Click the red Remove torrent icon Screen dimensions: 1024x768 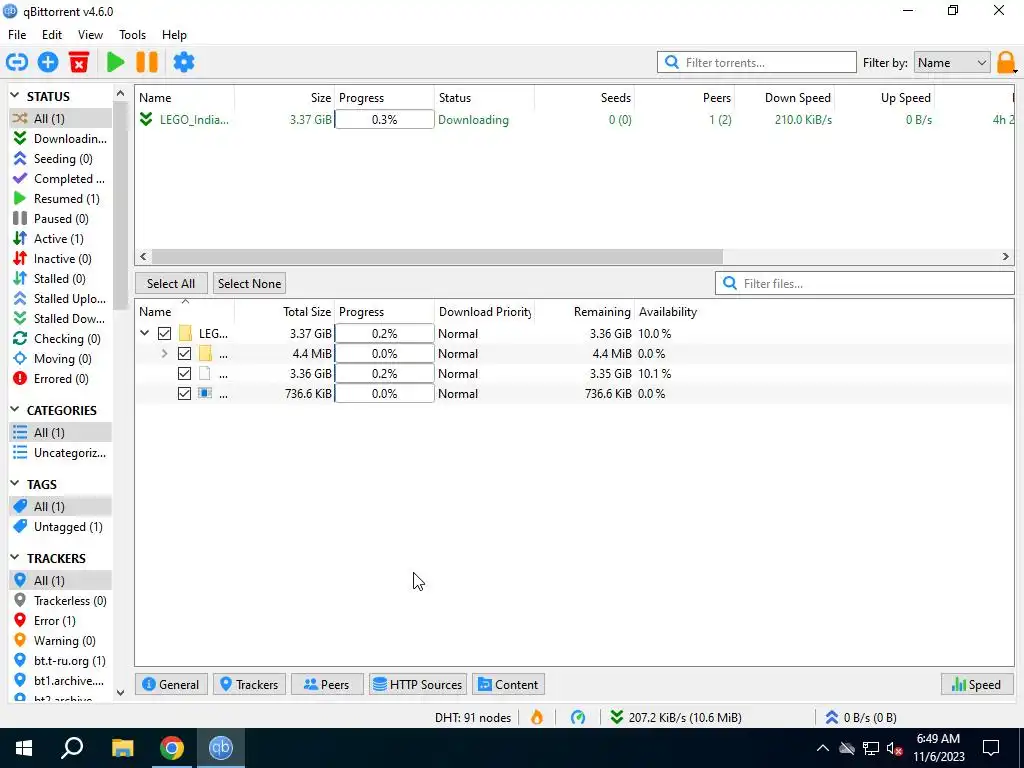79,62
